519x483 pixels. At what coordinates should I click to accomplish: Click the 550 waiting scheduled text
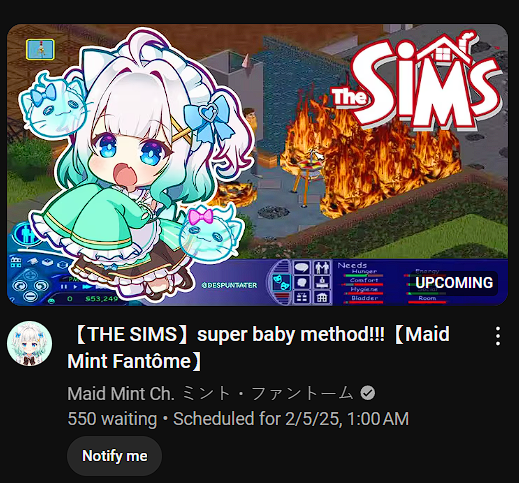tap(238, 419)
